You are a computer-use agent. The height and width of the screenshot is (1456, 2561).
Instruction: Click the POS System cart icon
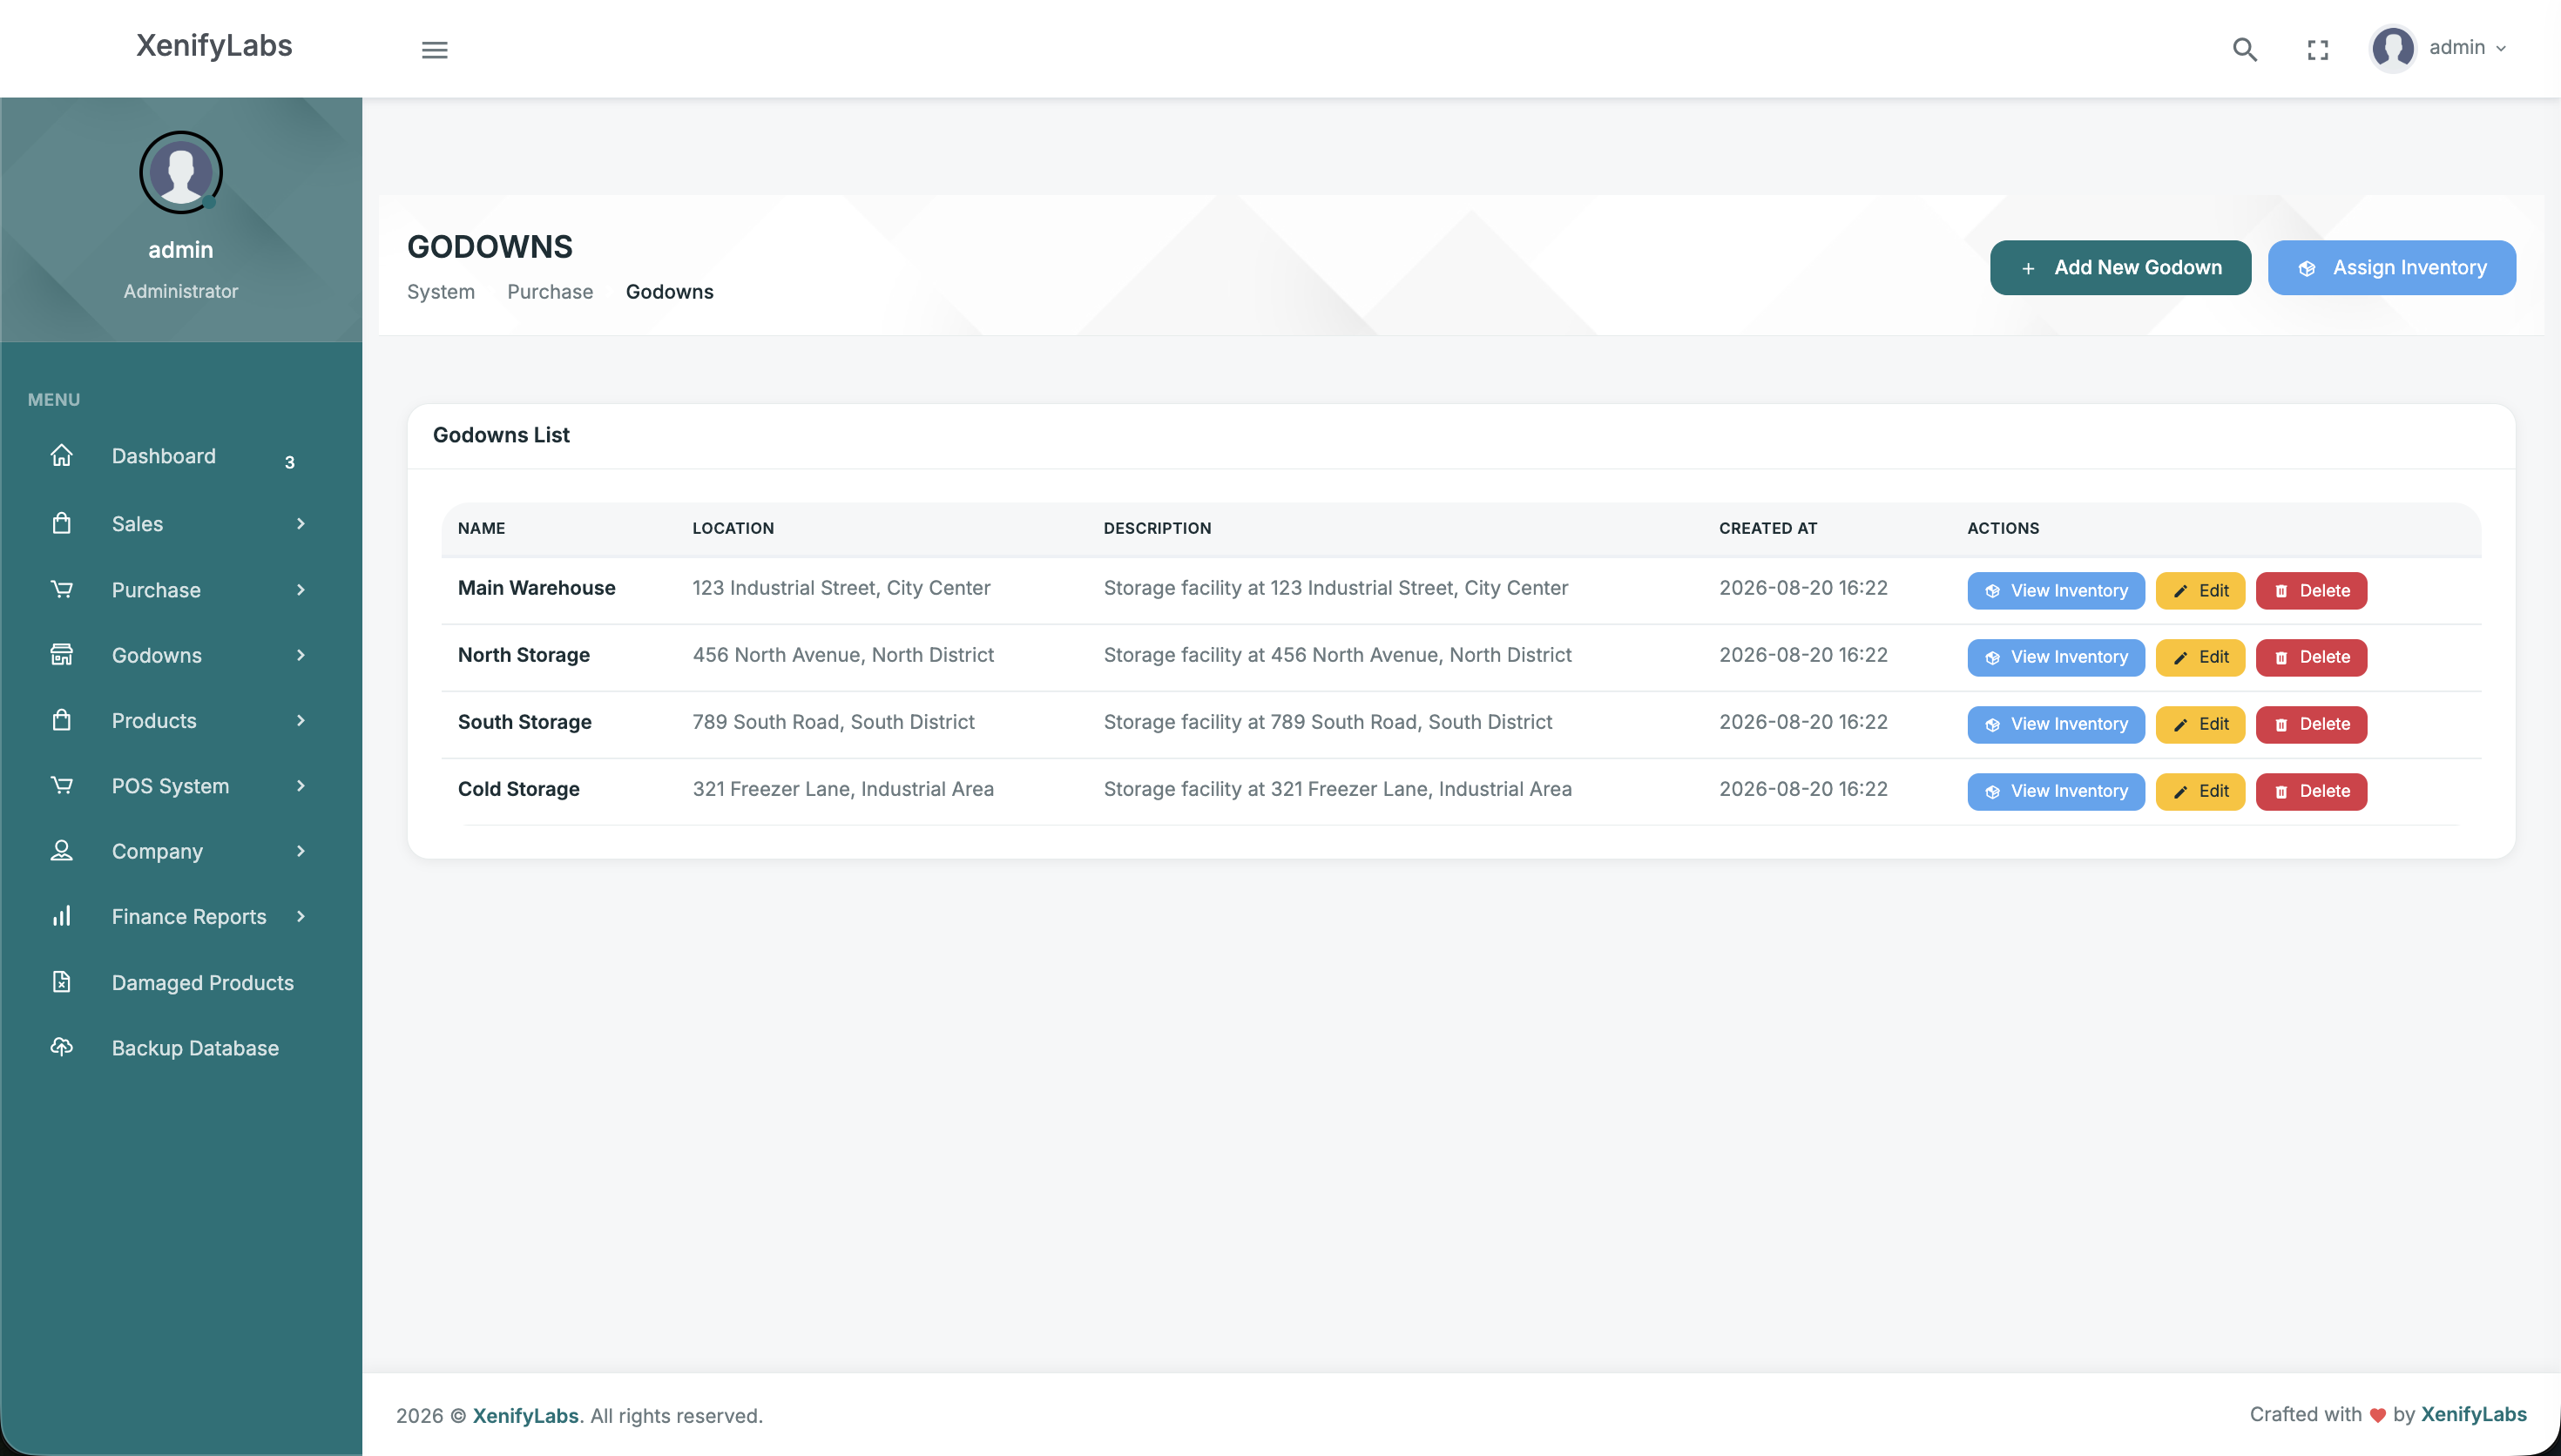pos(62,785)
